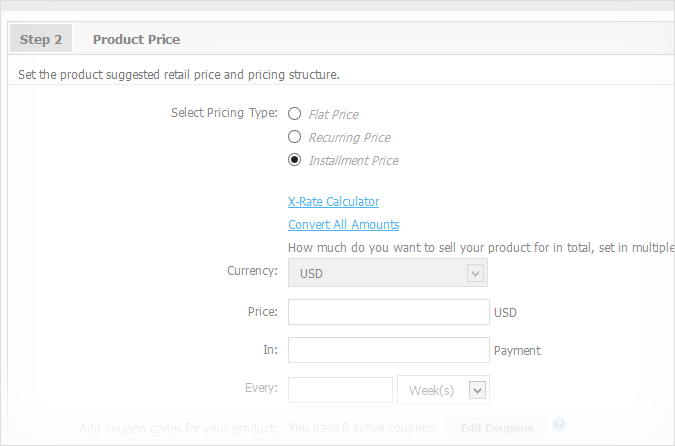Click the help icon beside Edit Coupons

click(x=559, y=425)
